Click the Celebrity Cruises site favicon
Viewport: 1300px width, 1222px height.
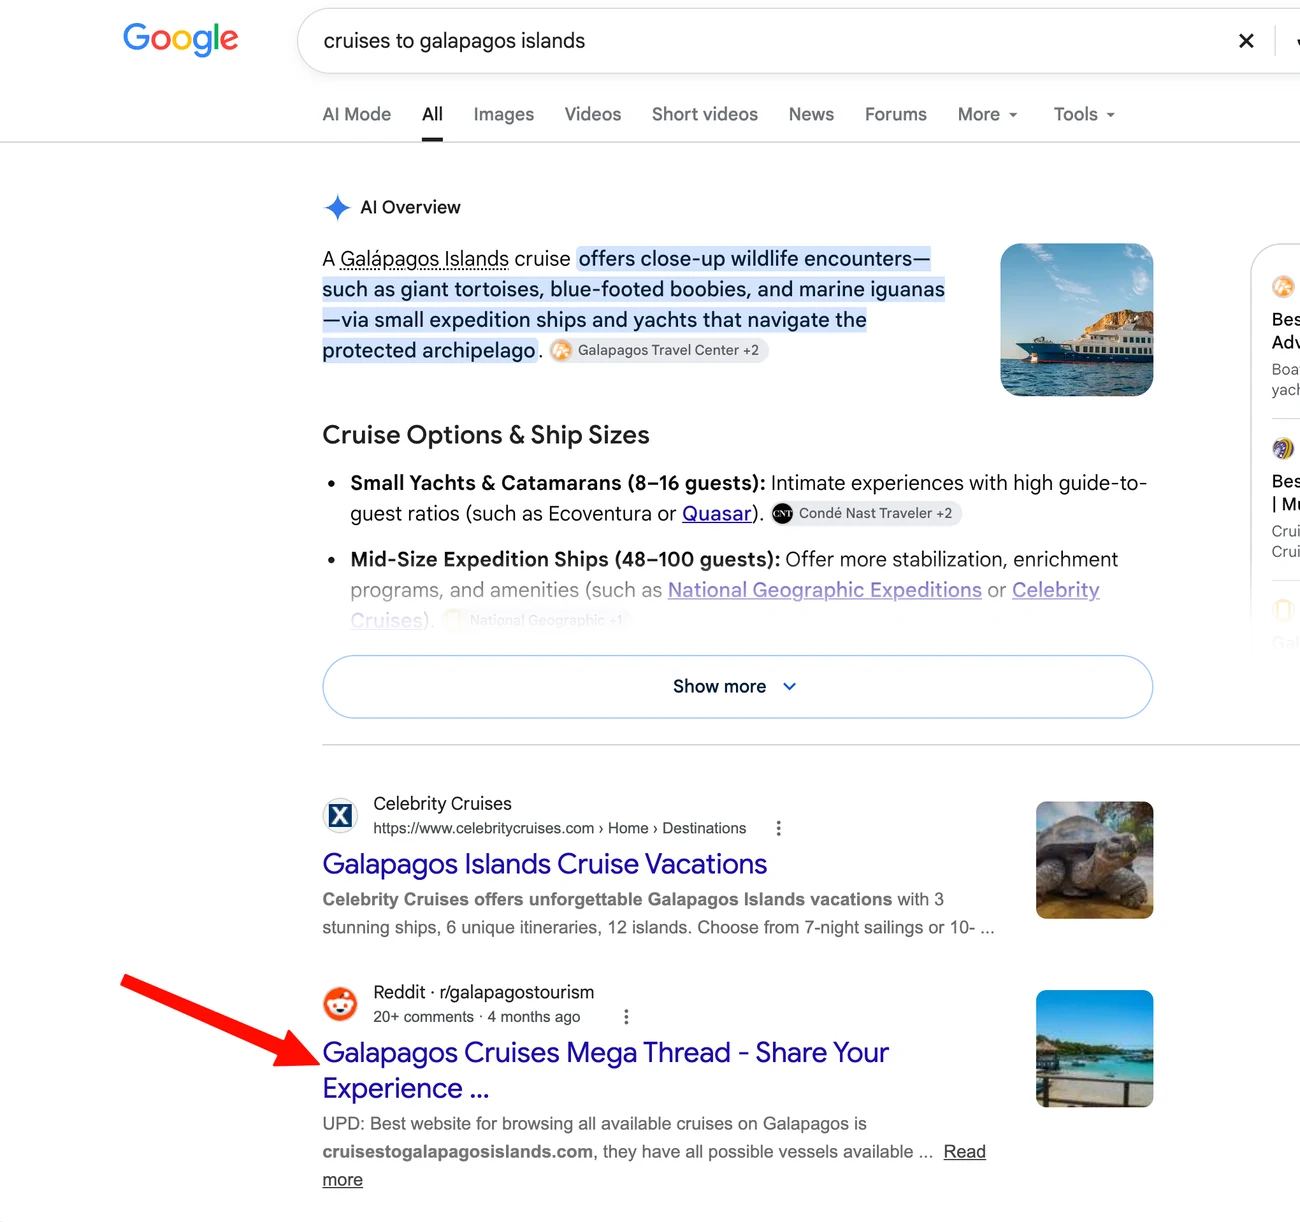(x=340, y=816)
